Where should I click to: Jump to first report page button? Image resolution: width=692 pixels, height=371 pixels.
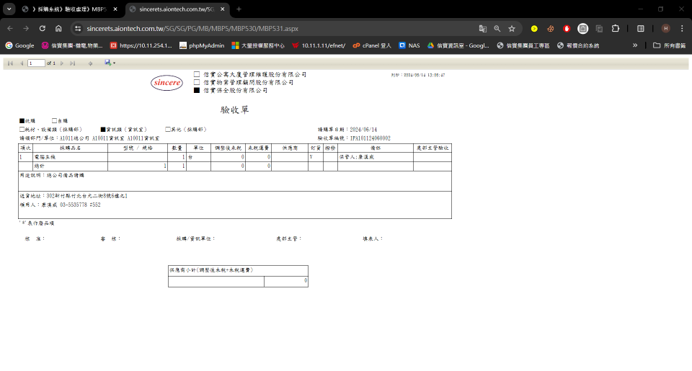(x=10, y=63)
